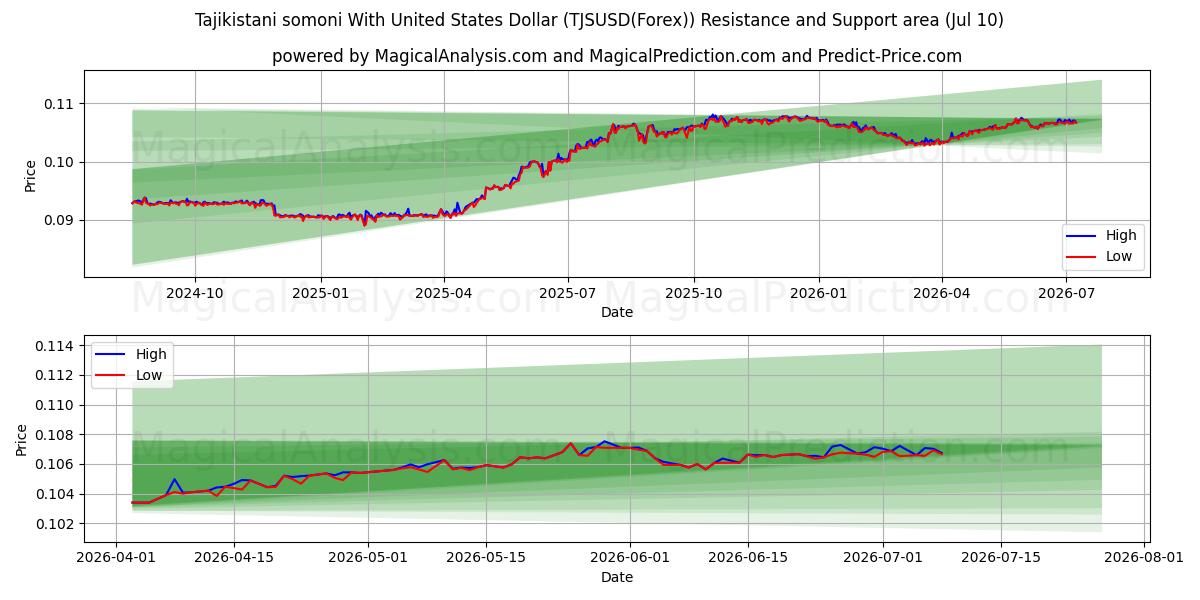Screen dimensions: 1200x600
Task: Click the top chart x-axis label 2026-04
Action: tap(942, 294)
